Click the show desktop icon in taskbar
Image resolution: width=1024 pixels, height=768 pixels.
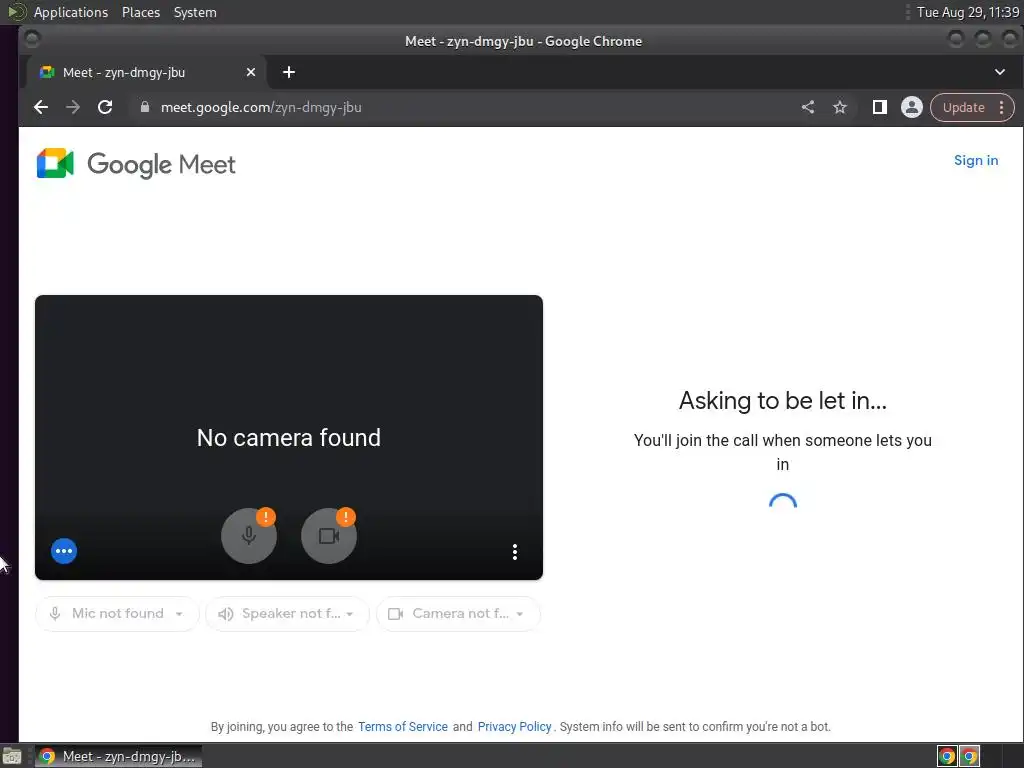point(12,756)
